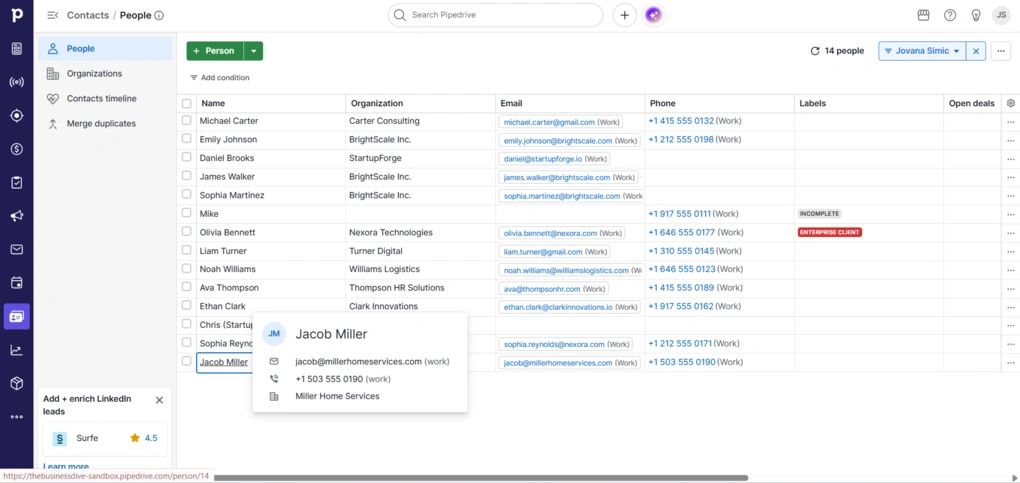The width and height of the screenshot is (1020, 483).
Task: Check the Noah Williams row checkbox
Action: [x=187, y=268]
